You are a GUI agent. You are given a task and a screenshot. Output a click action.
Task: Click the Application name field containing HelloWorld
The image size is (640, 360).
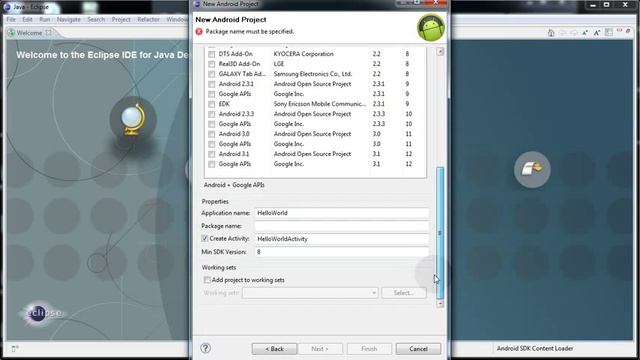[x=342, y=213]
